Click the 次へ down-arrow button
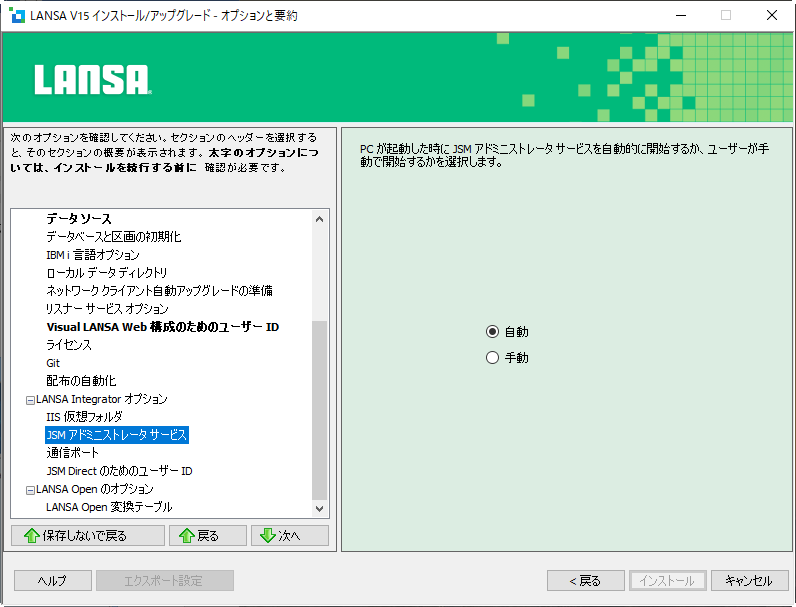This screenshot has height=607, width=796. click(x=290, y=535)
